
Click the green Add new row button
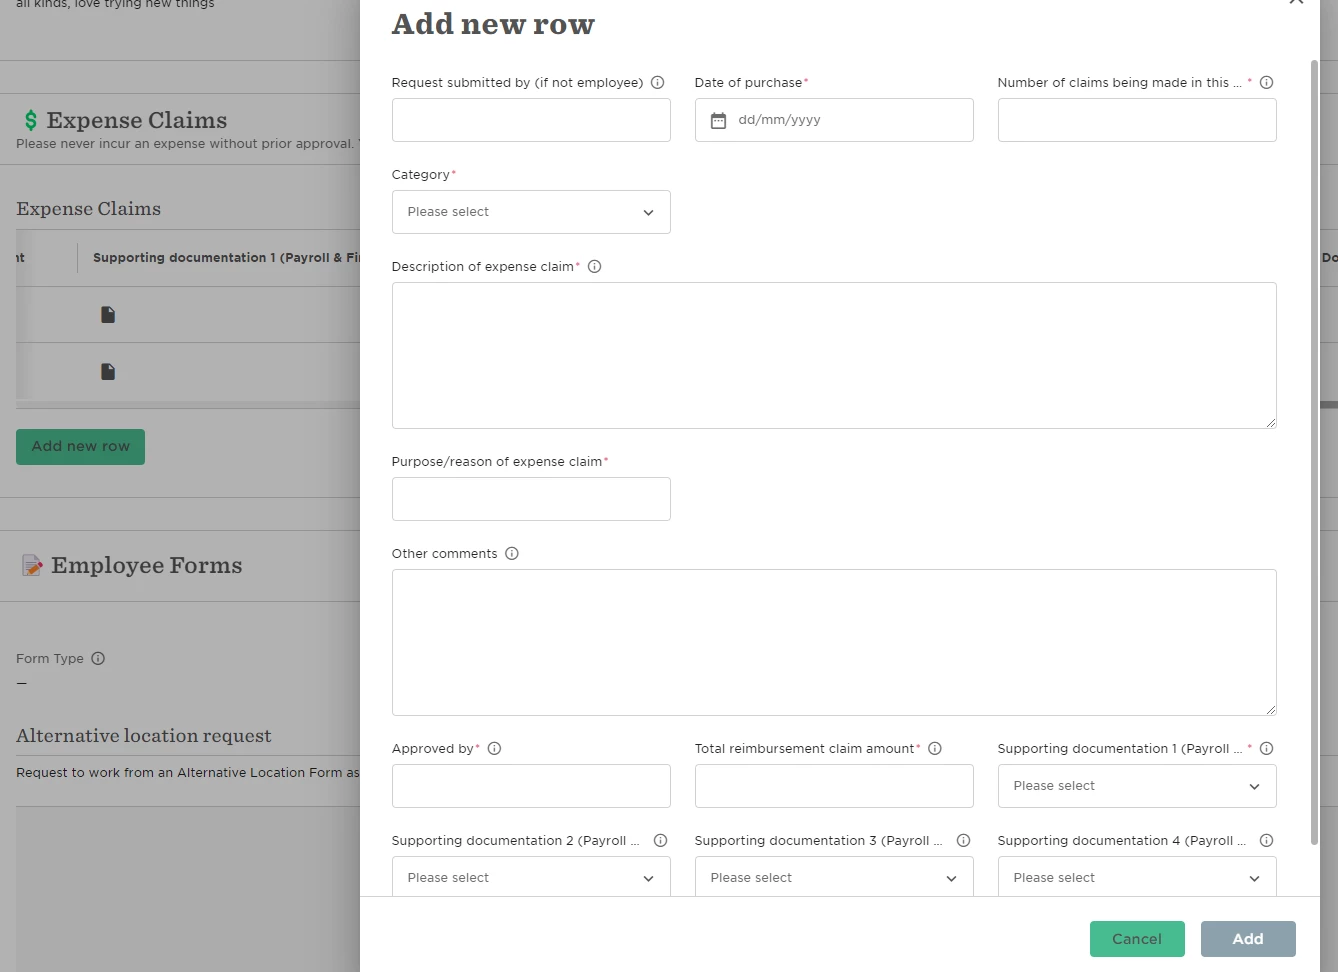[x=81, y=447]
